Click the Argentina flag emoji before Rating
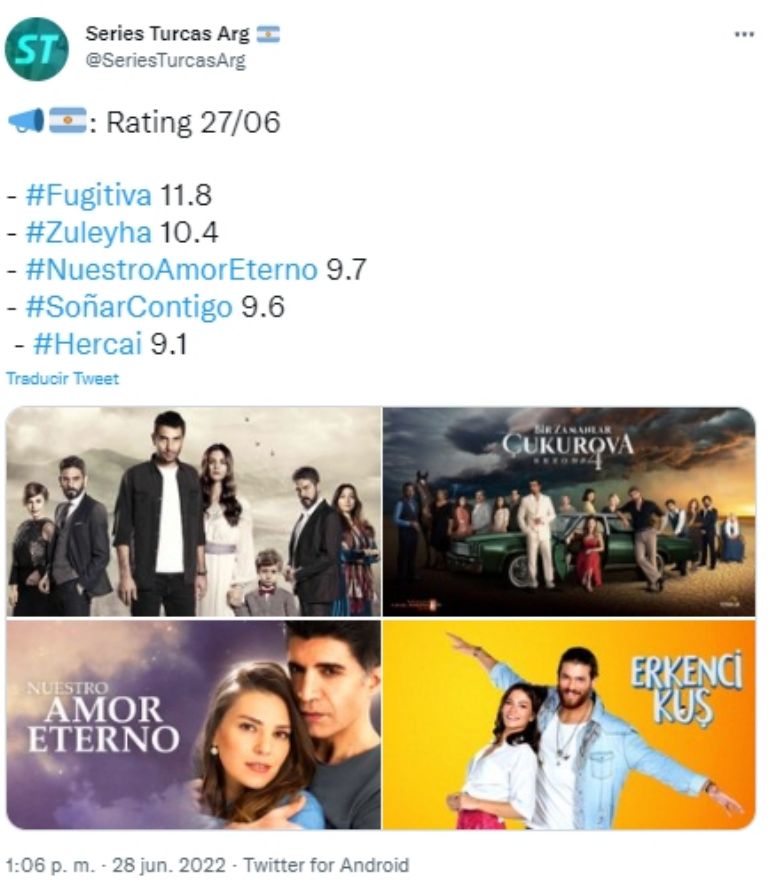 pyautogui.click(x=68, y=121)
